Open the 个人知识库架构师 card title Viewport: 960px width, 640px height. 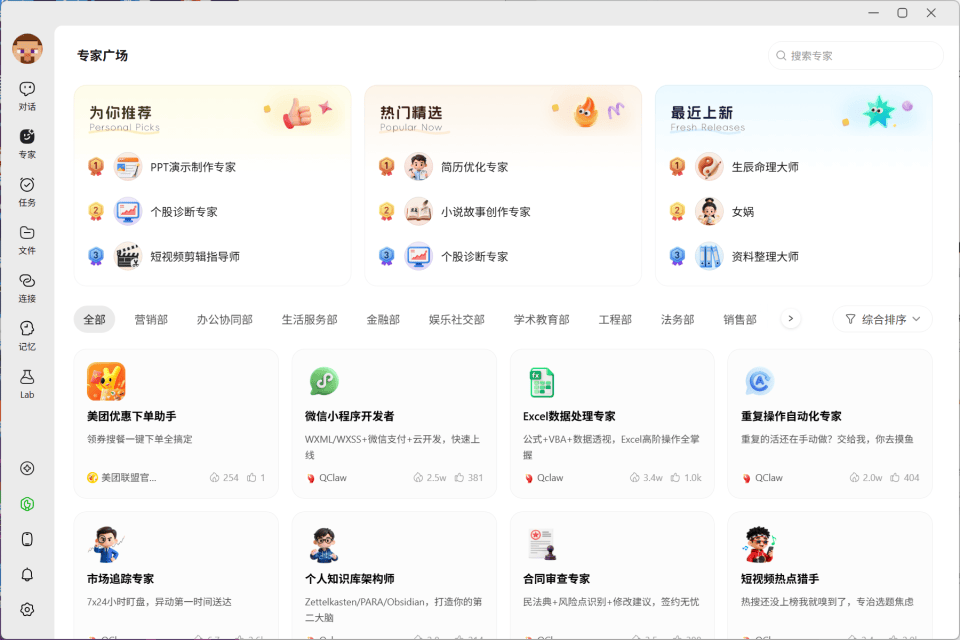pos(350,579)
